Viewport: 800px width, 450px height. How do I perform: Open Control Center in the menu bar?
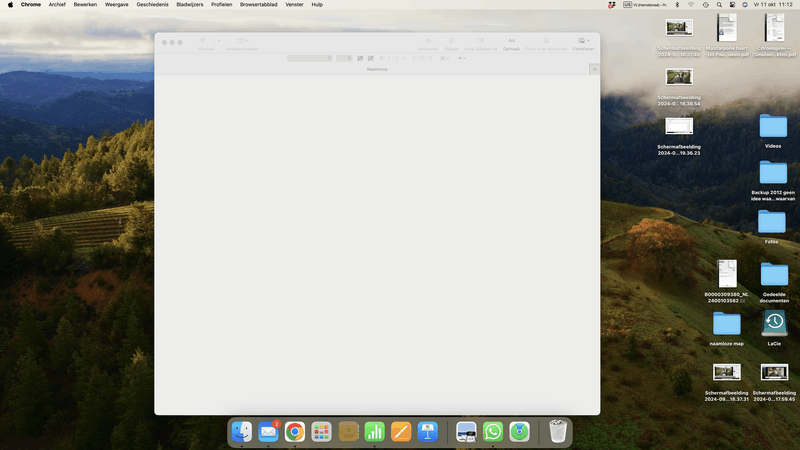[732, 5]
